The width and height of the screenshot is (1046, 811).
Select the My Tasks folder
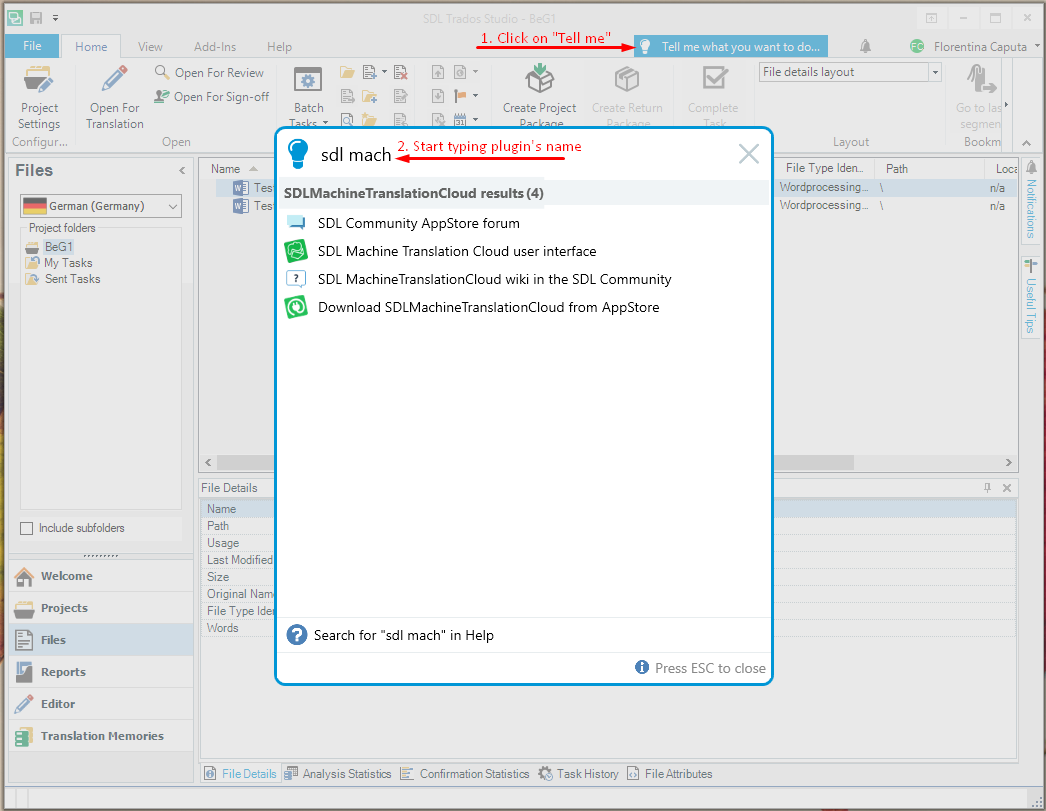coord(68,263)
